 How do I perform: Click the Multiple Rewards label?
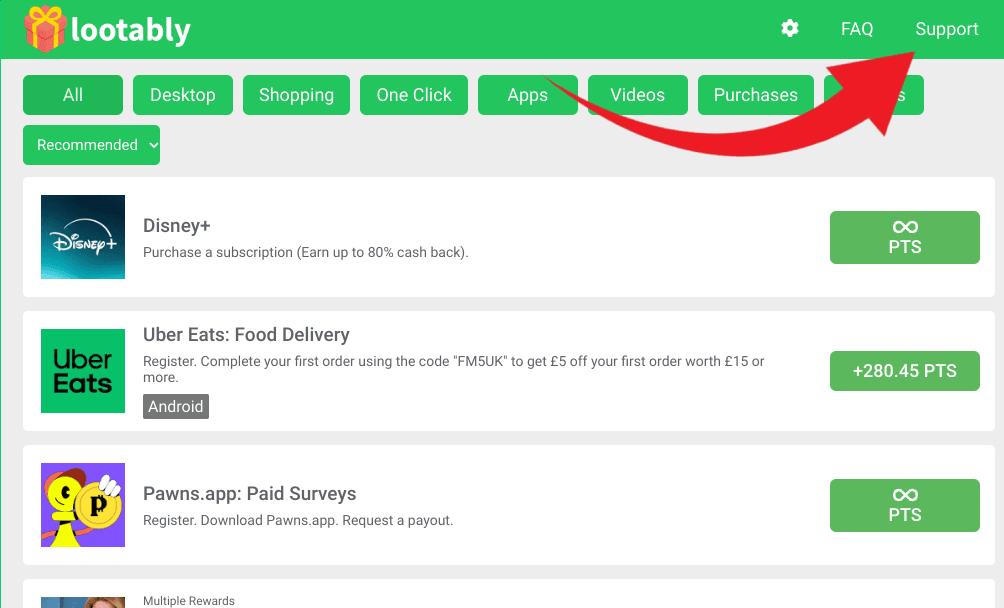click(x=189, y=601)
